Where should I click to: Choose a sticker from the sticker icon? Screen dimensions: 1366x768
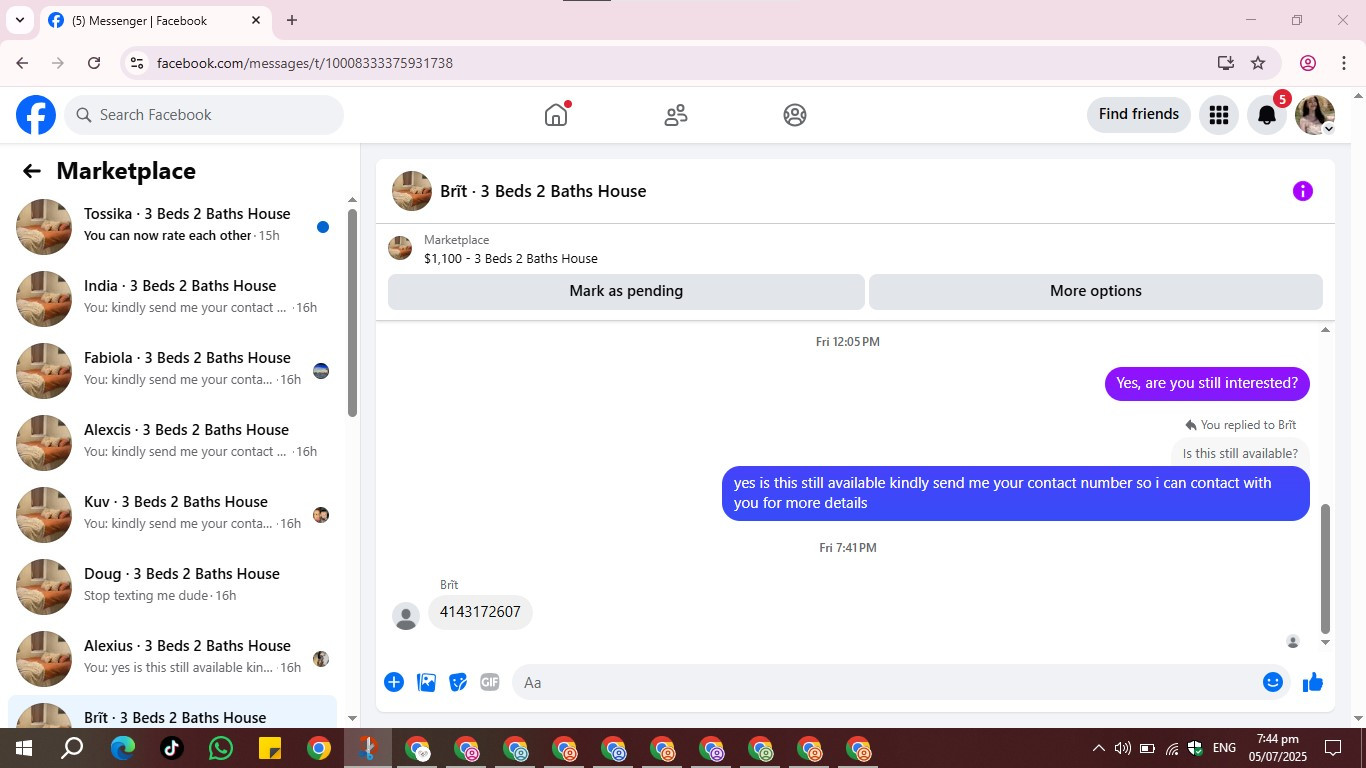(x=458, y=682)
